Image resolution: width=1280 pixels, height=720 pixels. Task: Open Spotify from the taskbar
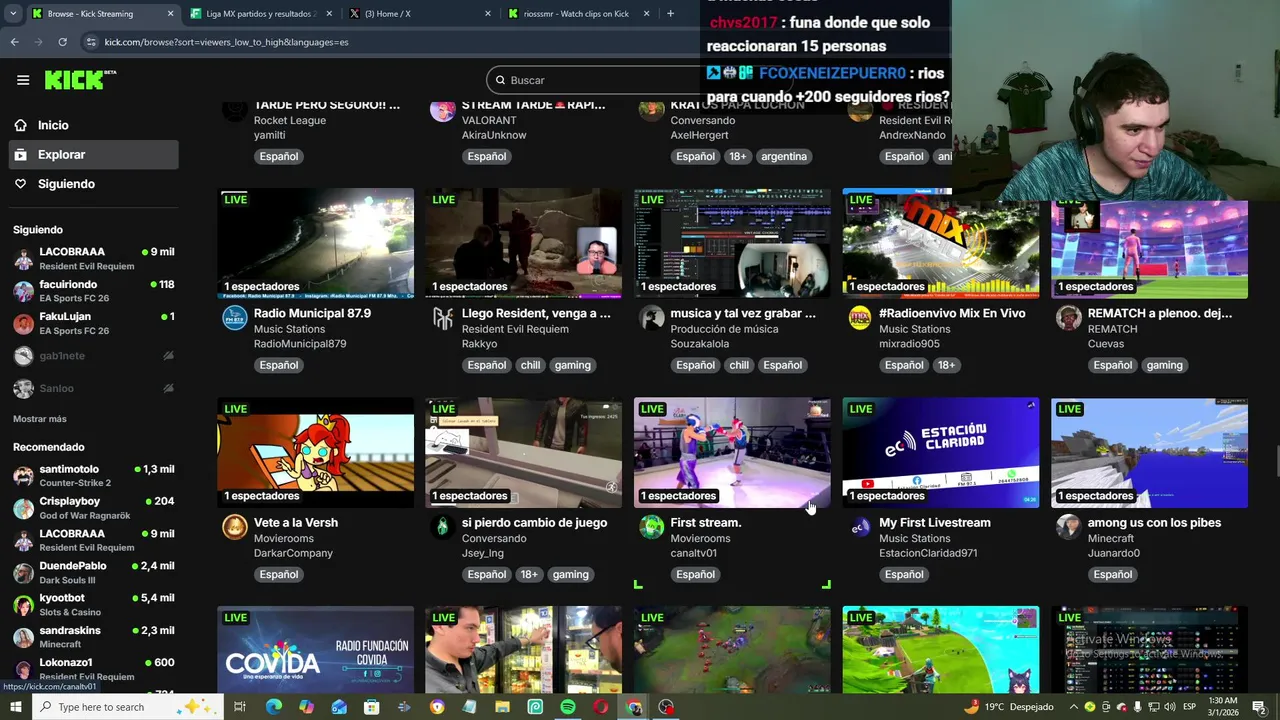coord(568,707)
